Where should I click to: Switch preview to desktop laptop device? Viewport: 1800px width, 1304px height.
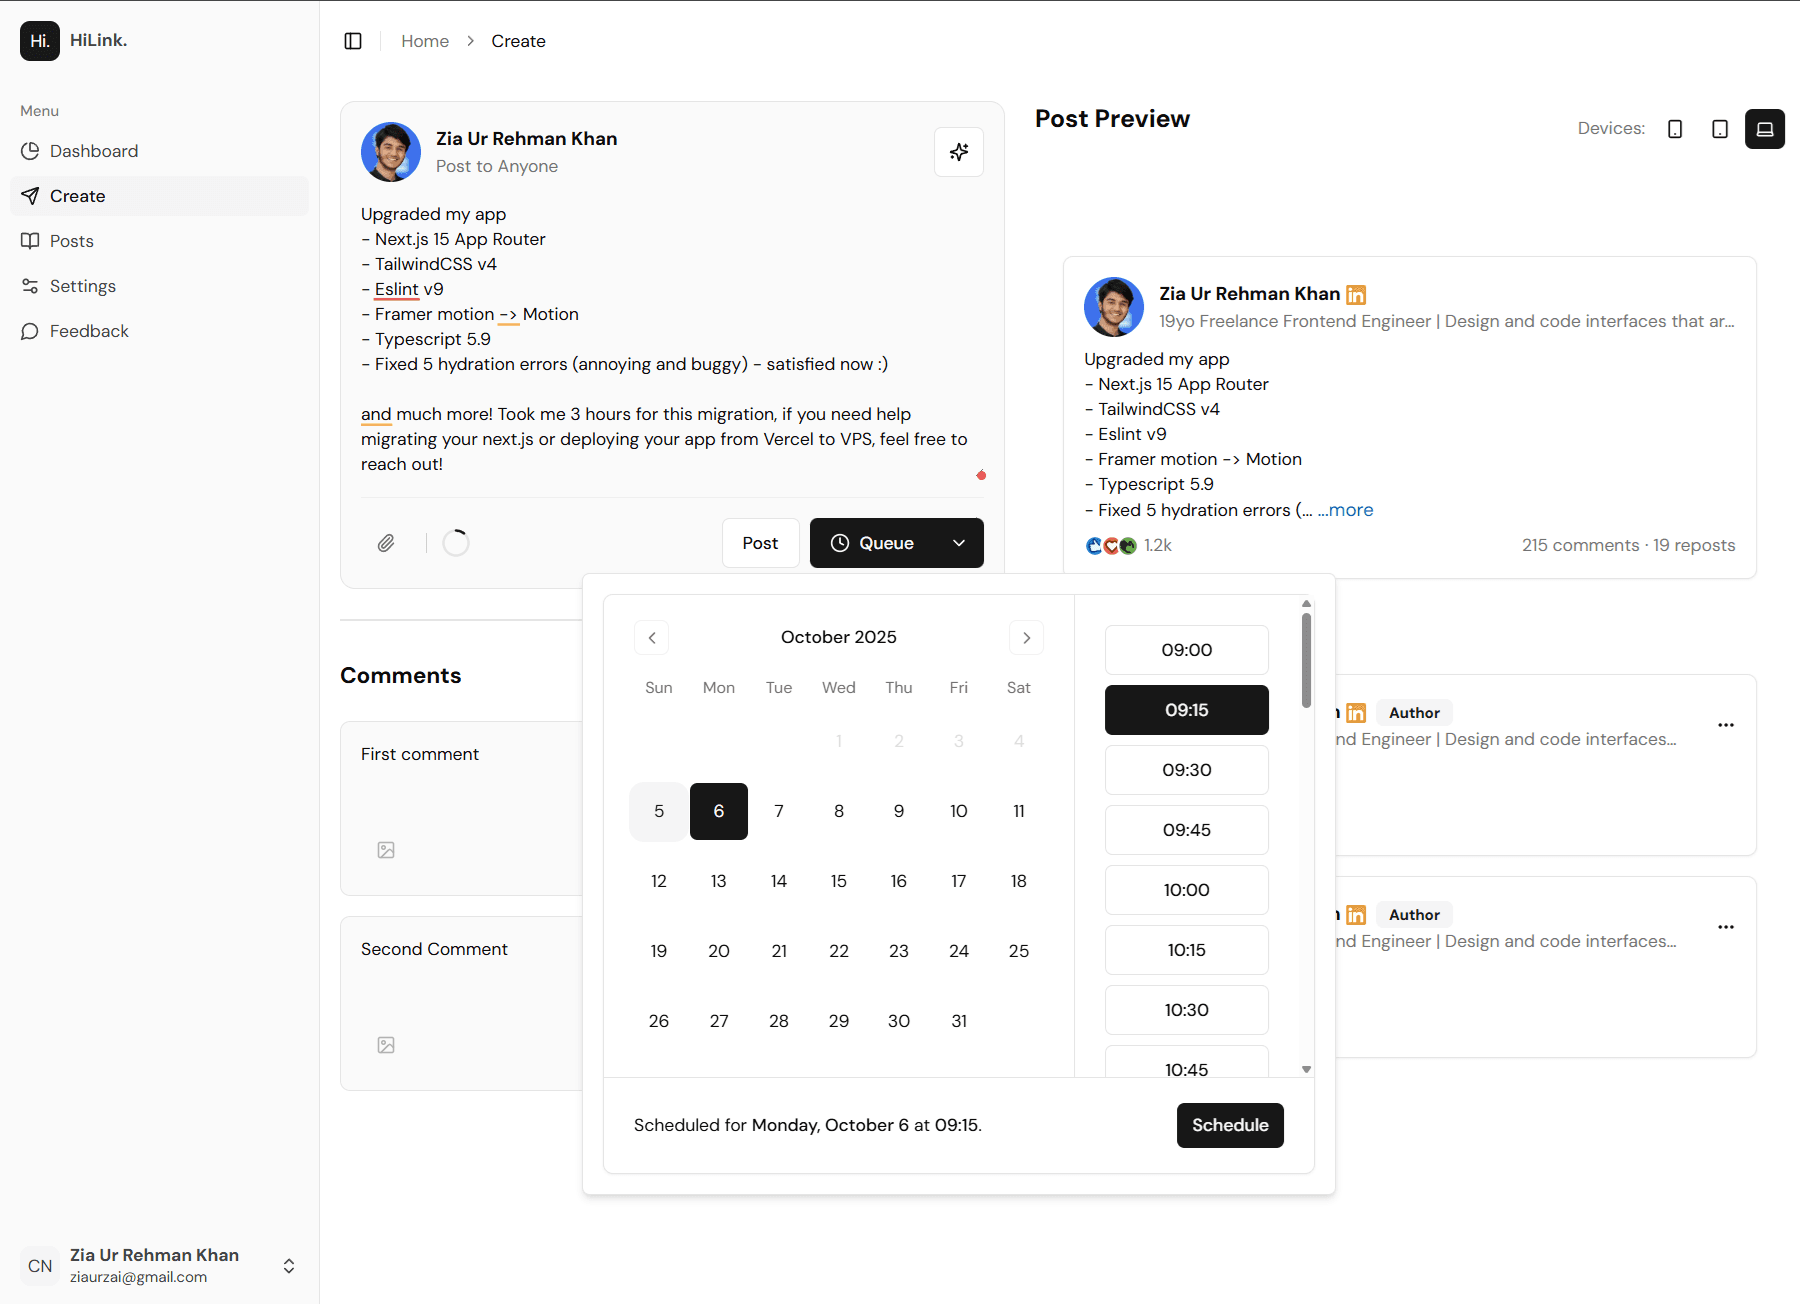coord(1764,129)
